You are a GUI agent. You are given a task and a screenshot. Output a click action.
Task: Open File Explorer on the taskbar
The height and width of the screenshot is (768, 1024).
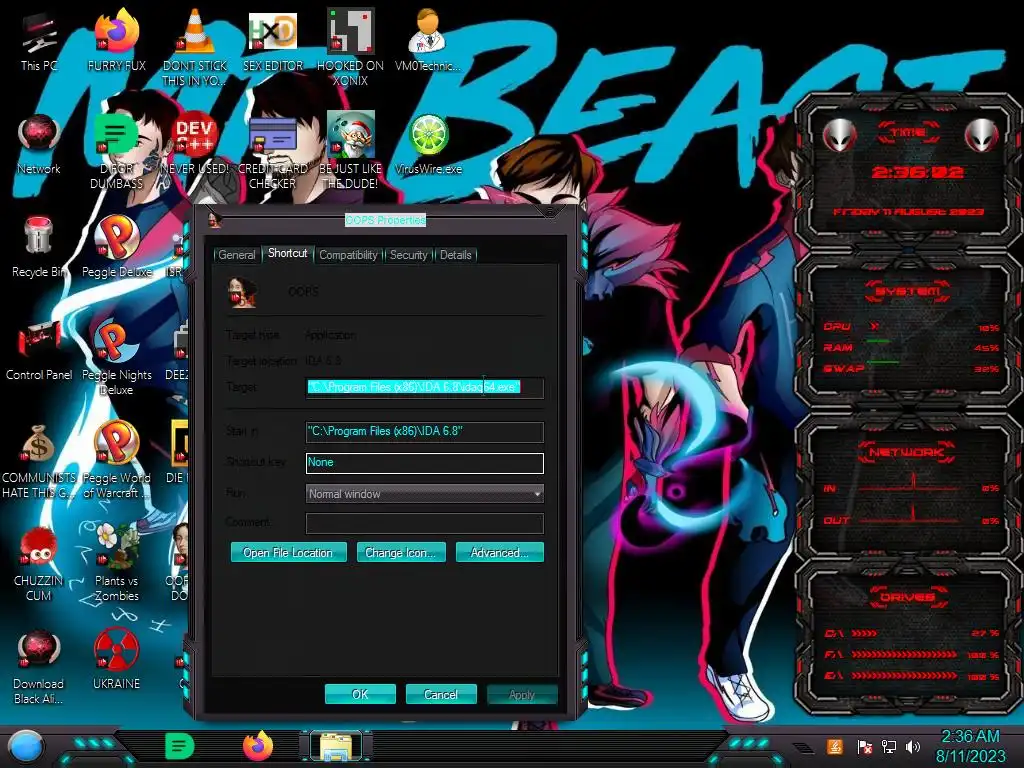coord(336,746)
